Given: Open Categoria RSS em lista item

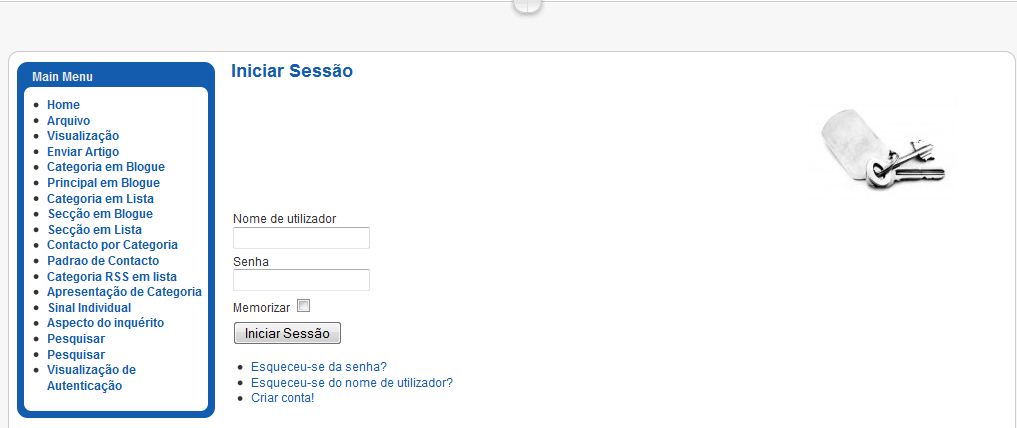Looking at the screenshot, I should pyautogui.click(x=112, y=276).
